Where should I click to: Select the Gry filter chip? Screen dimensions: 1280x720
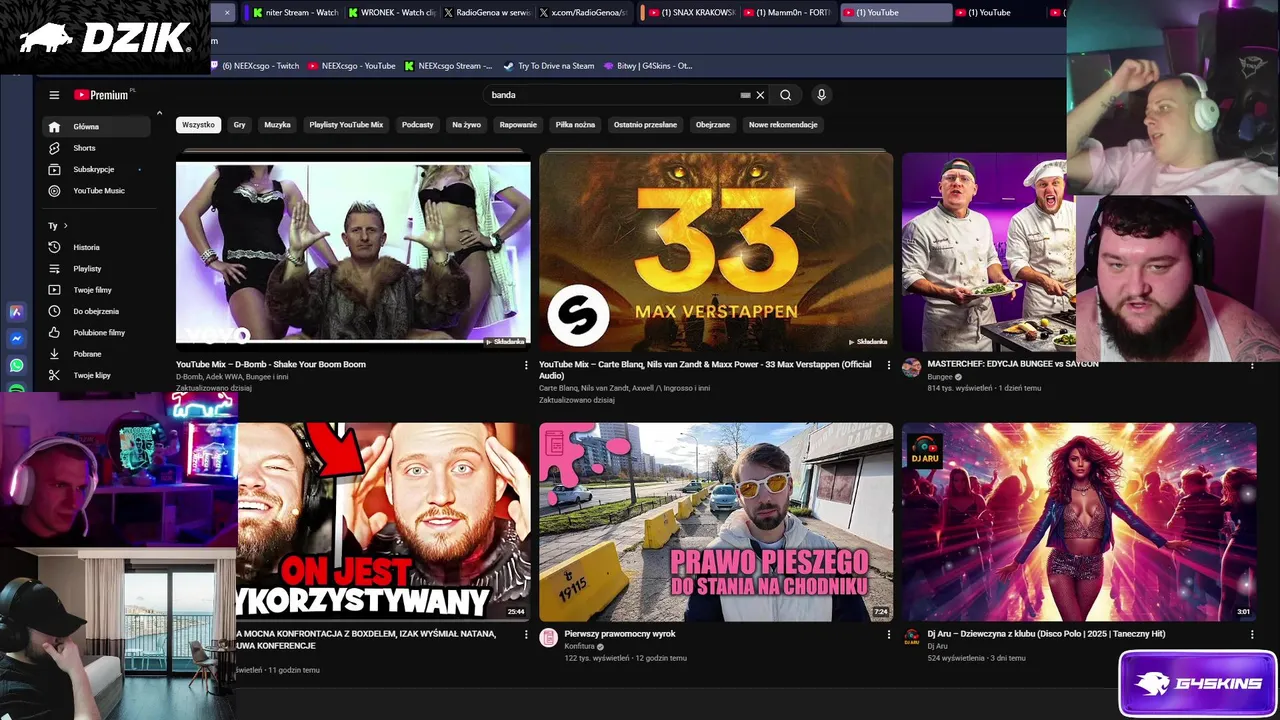239,125
